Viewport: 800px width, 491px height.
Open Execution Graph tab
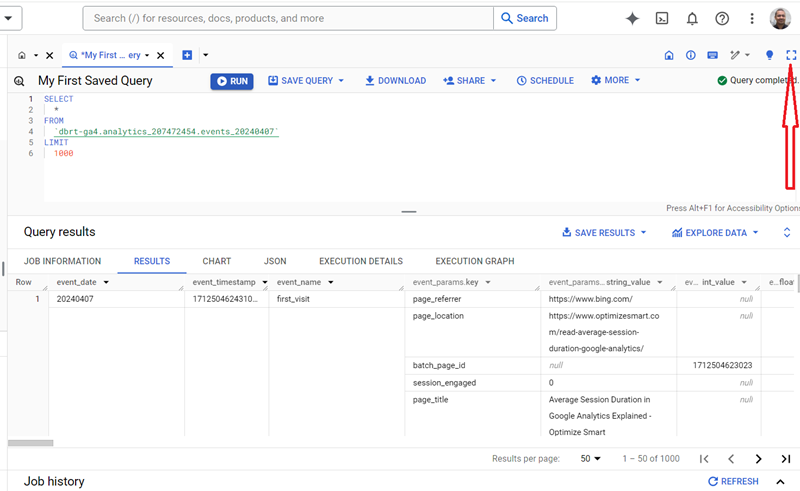tap(475, 261)
